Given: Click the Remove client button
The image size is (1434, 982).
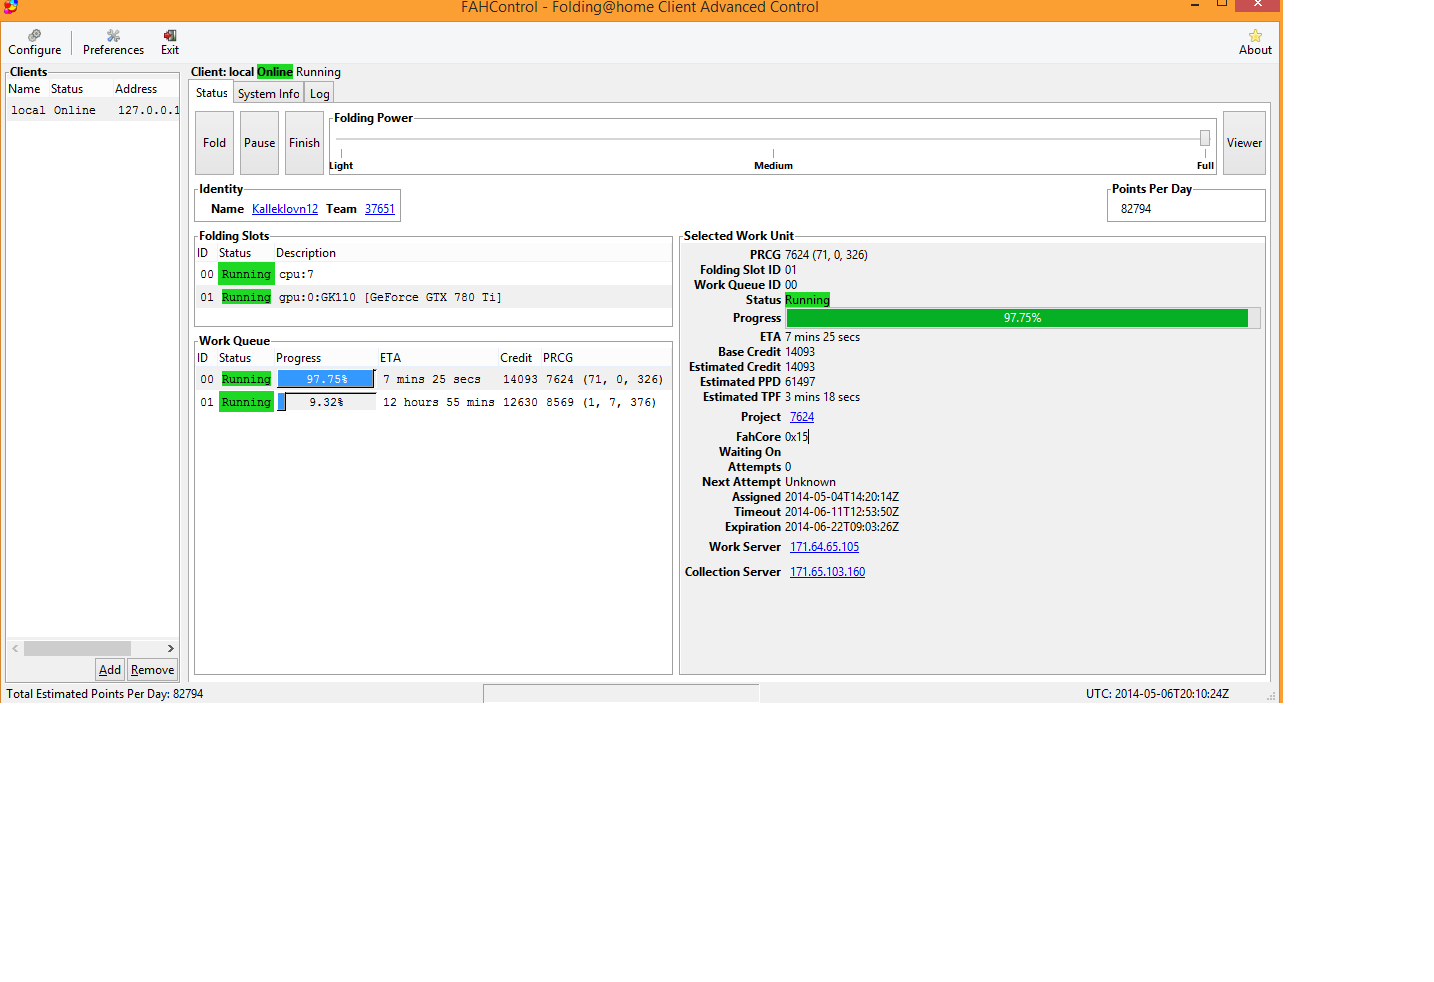Looking at the screenshot, I should tap(152, 670).
